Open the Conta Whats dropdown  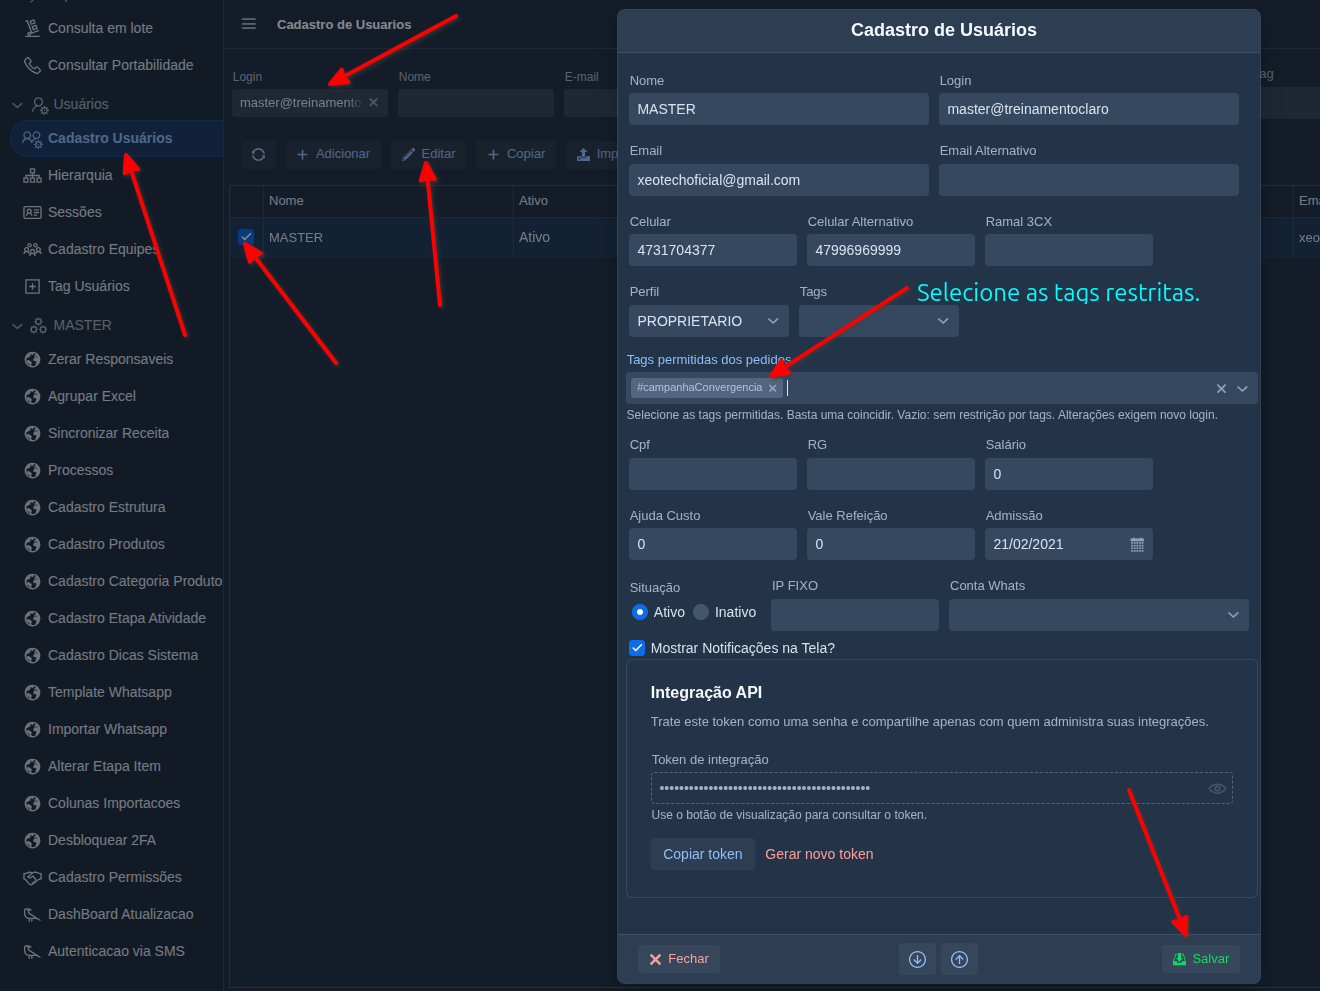pyautogui.click(x=1099, y=615)
